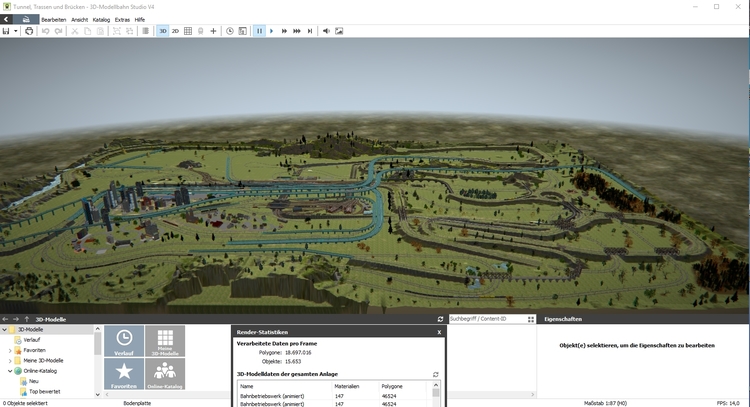This screenshot has width=750, height=407.
Task: Close the Render-Statistiken dialog
Action: 439,332
